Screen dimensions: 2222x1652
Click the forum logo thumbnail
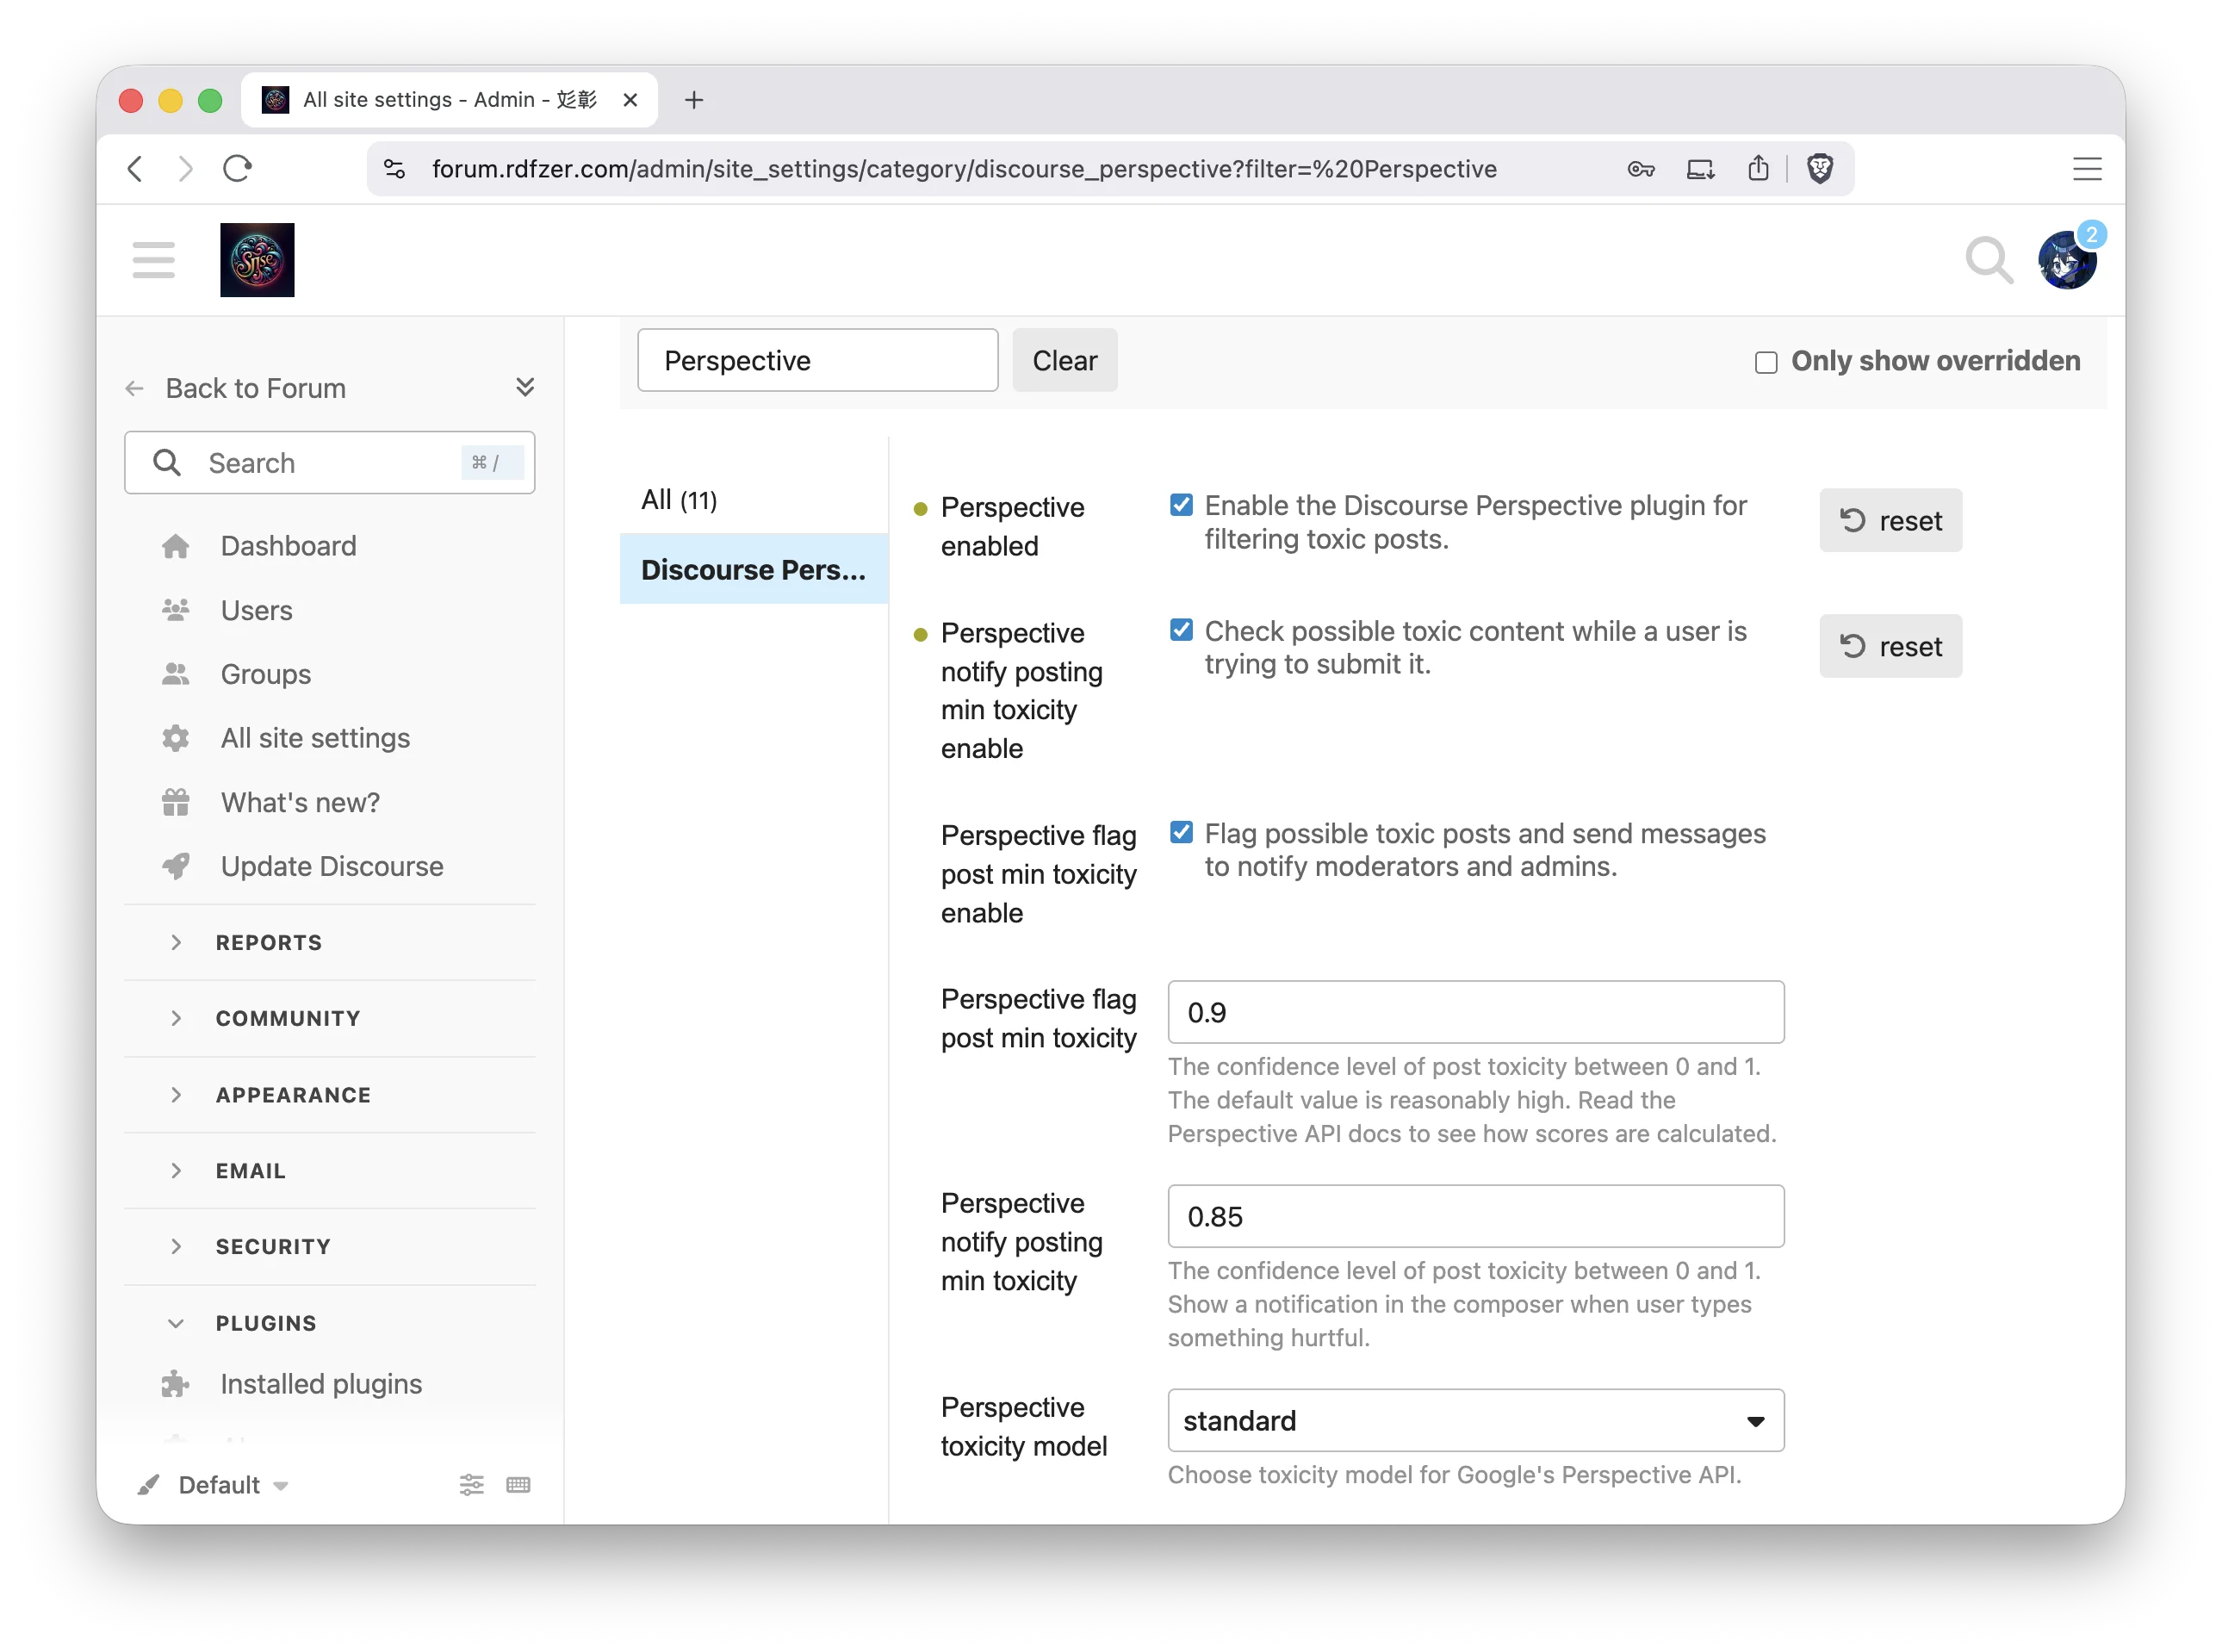tap(257, 260)
